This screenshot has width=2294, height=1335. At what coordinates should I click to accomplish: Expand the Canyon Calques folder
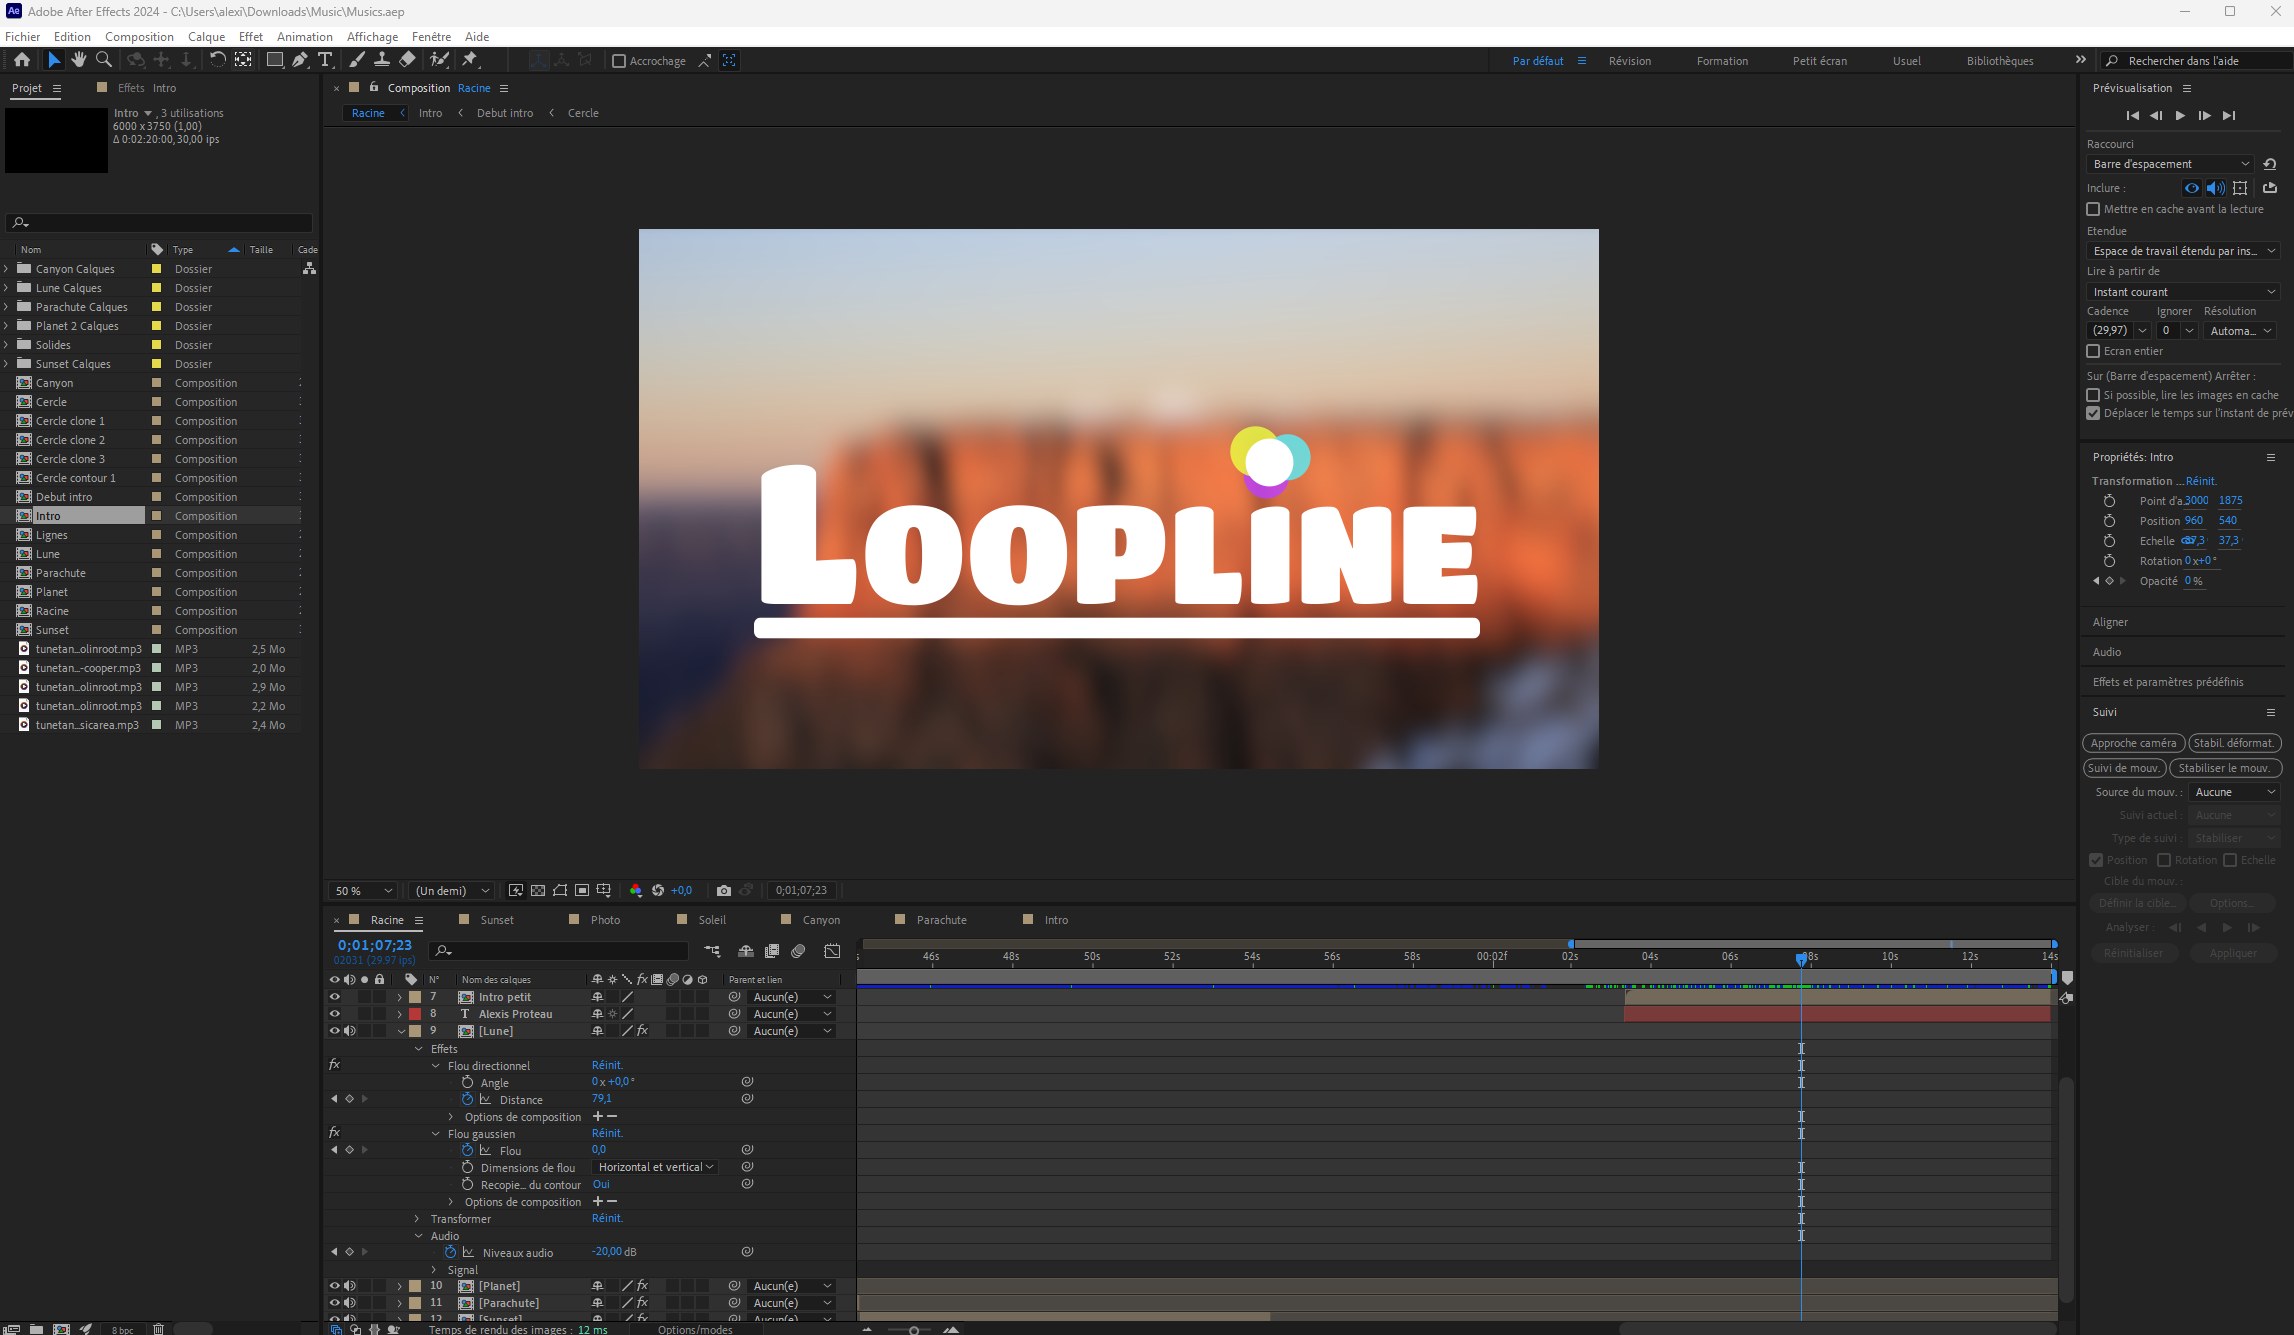pyautogui.click(x=7, y=268)
